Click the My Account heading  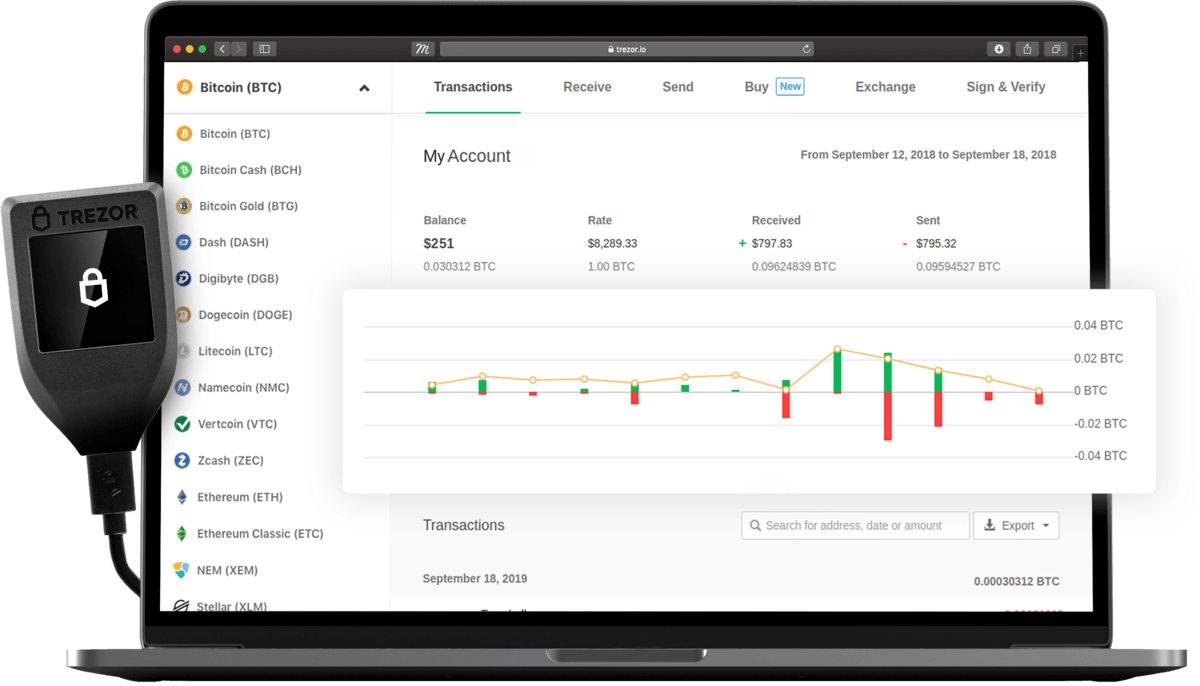[467, 156]
